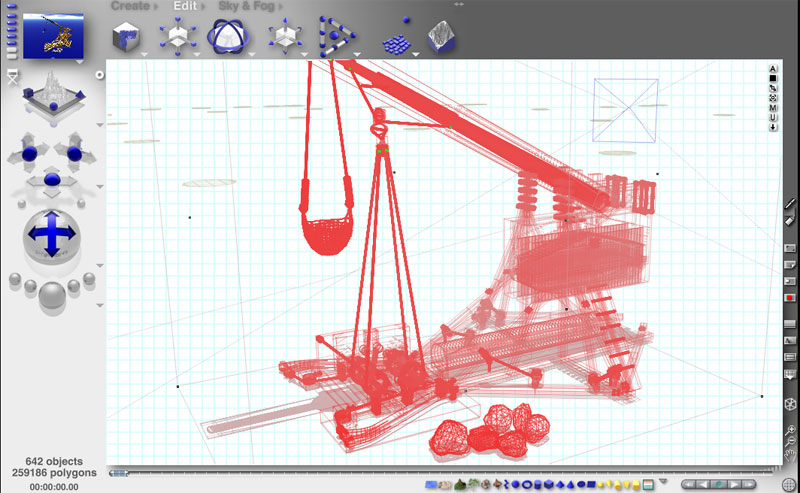Select tori using the blue torus icon
The width and height of the screenshot is (800, 493).
(527, 484)
